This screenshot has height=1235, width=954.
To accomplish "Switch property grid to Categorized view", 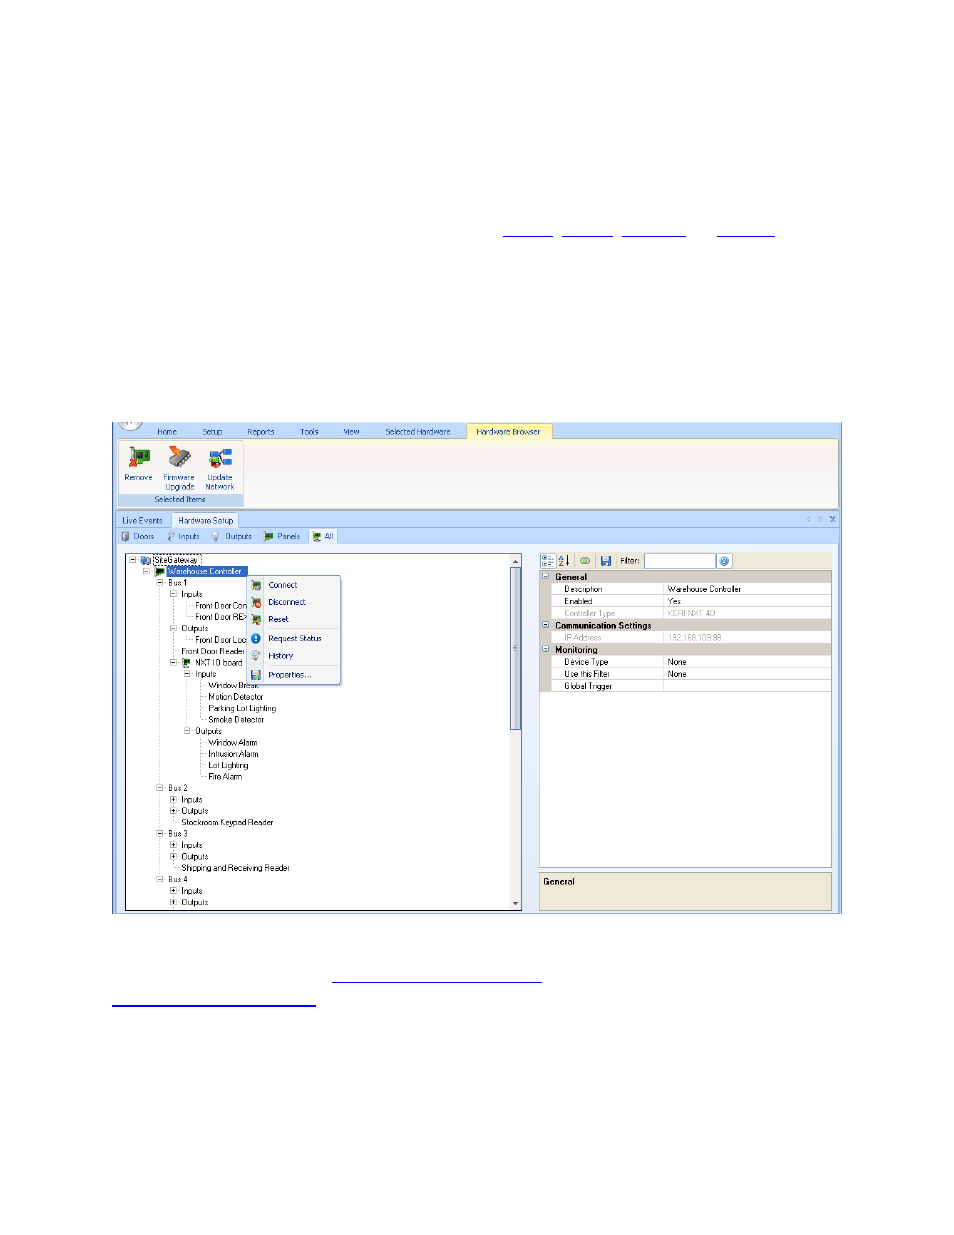I will coord(548,561).
